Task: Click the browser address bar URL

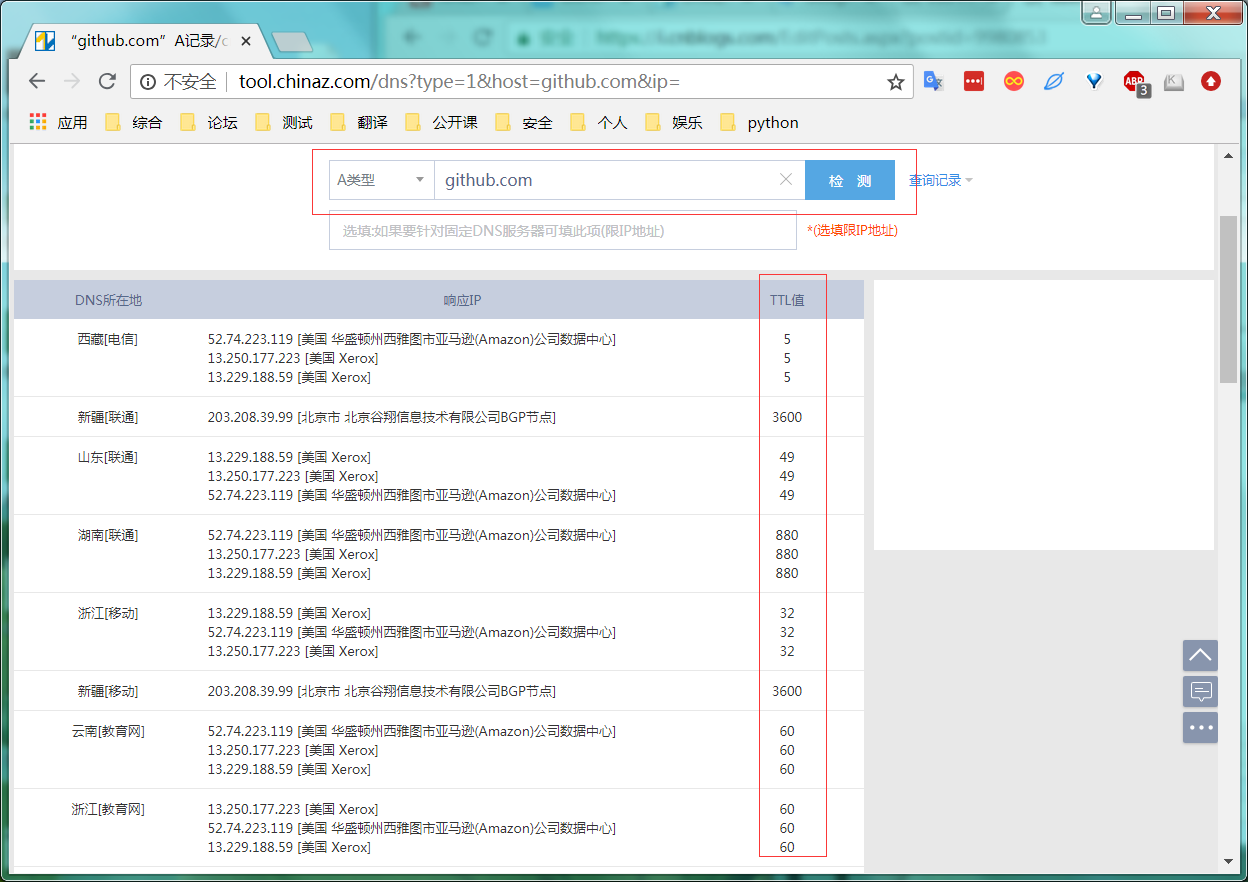Action: click(459, 82)
